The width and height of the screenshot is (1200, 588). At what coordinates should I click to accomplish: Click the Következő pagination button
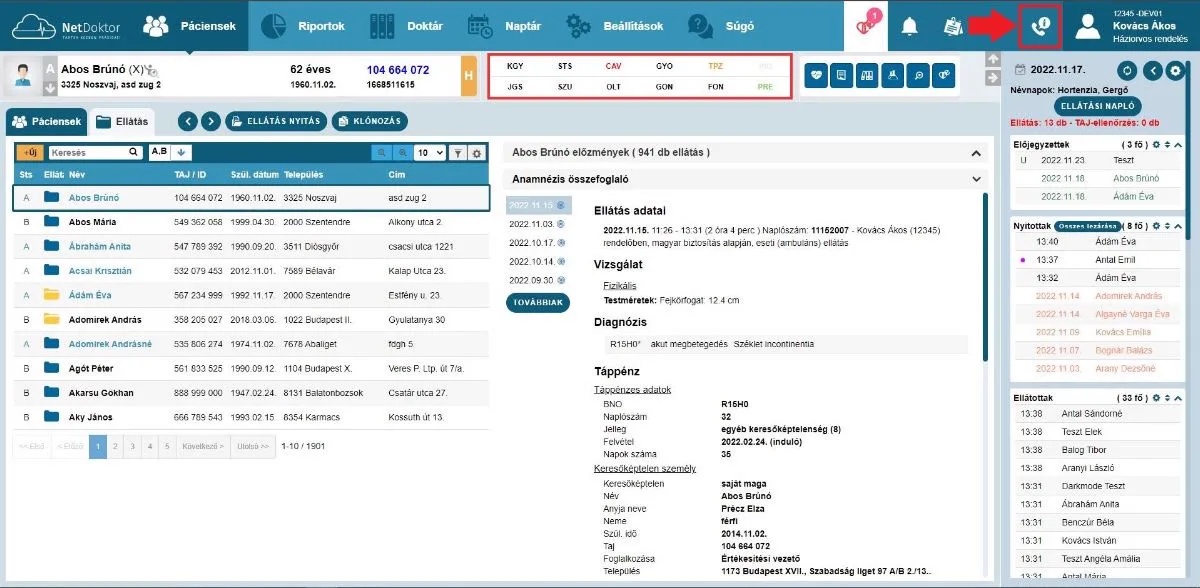(x=202, y=446)
